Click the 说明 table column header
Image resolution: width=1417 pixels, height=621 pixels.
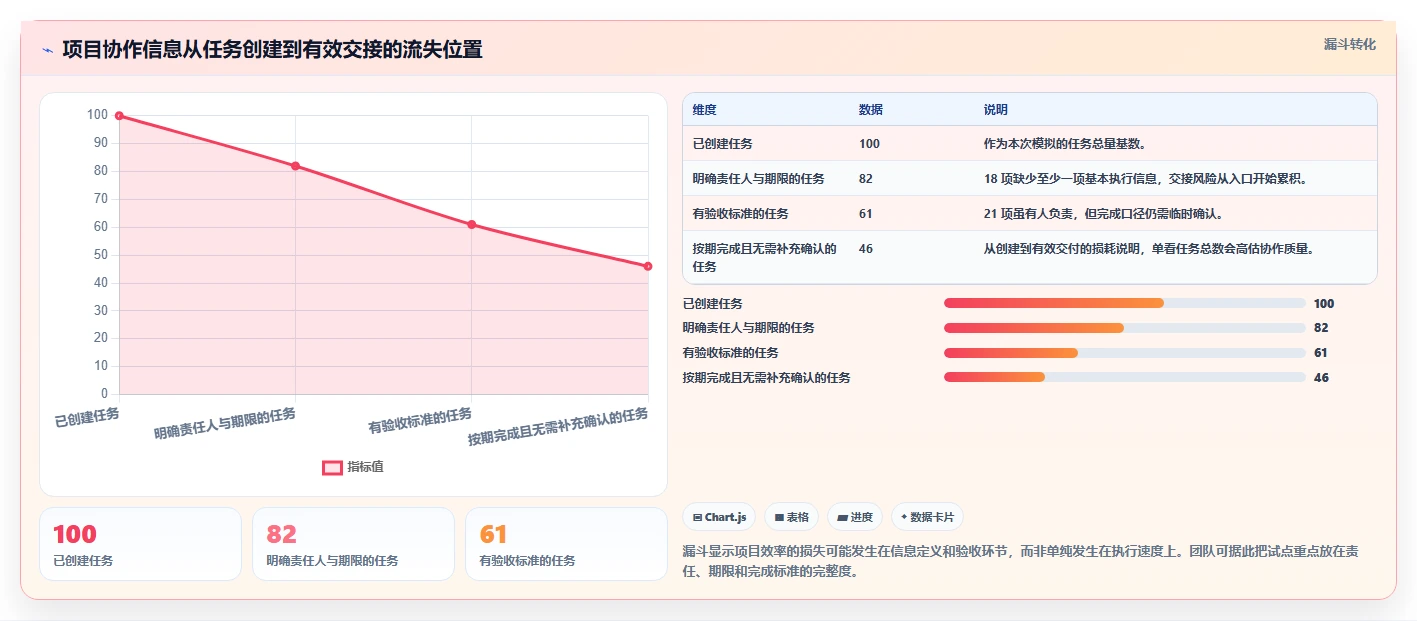coord(995,110)
